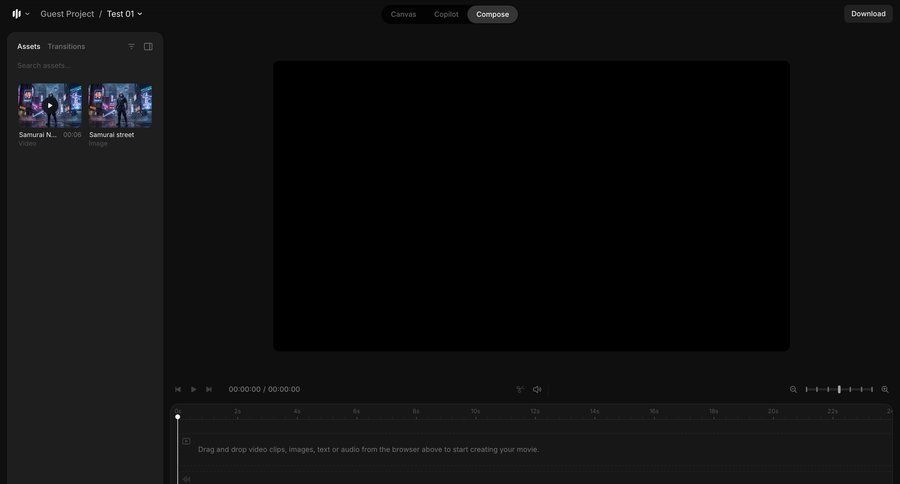Click the assets filter icon

point(131,47)
